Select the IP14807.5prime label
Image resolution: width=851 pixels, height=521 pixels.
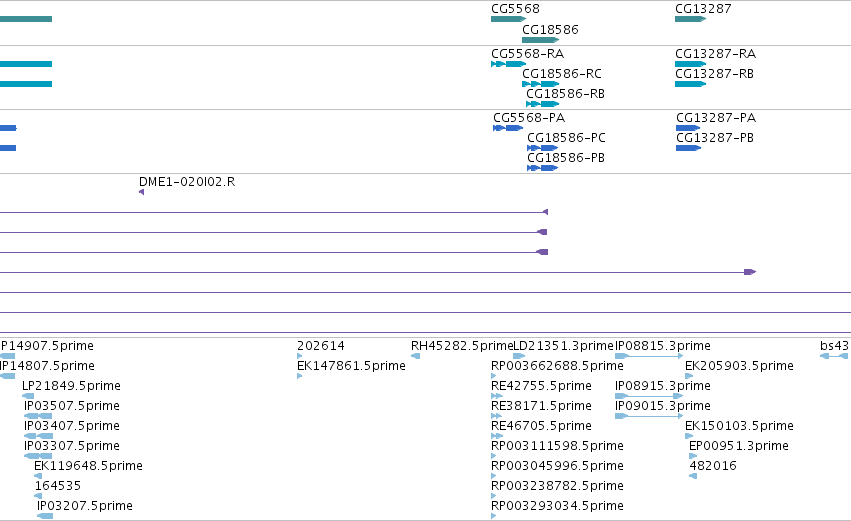pos(47,366)
